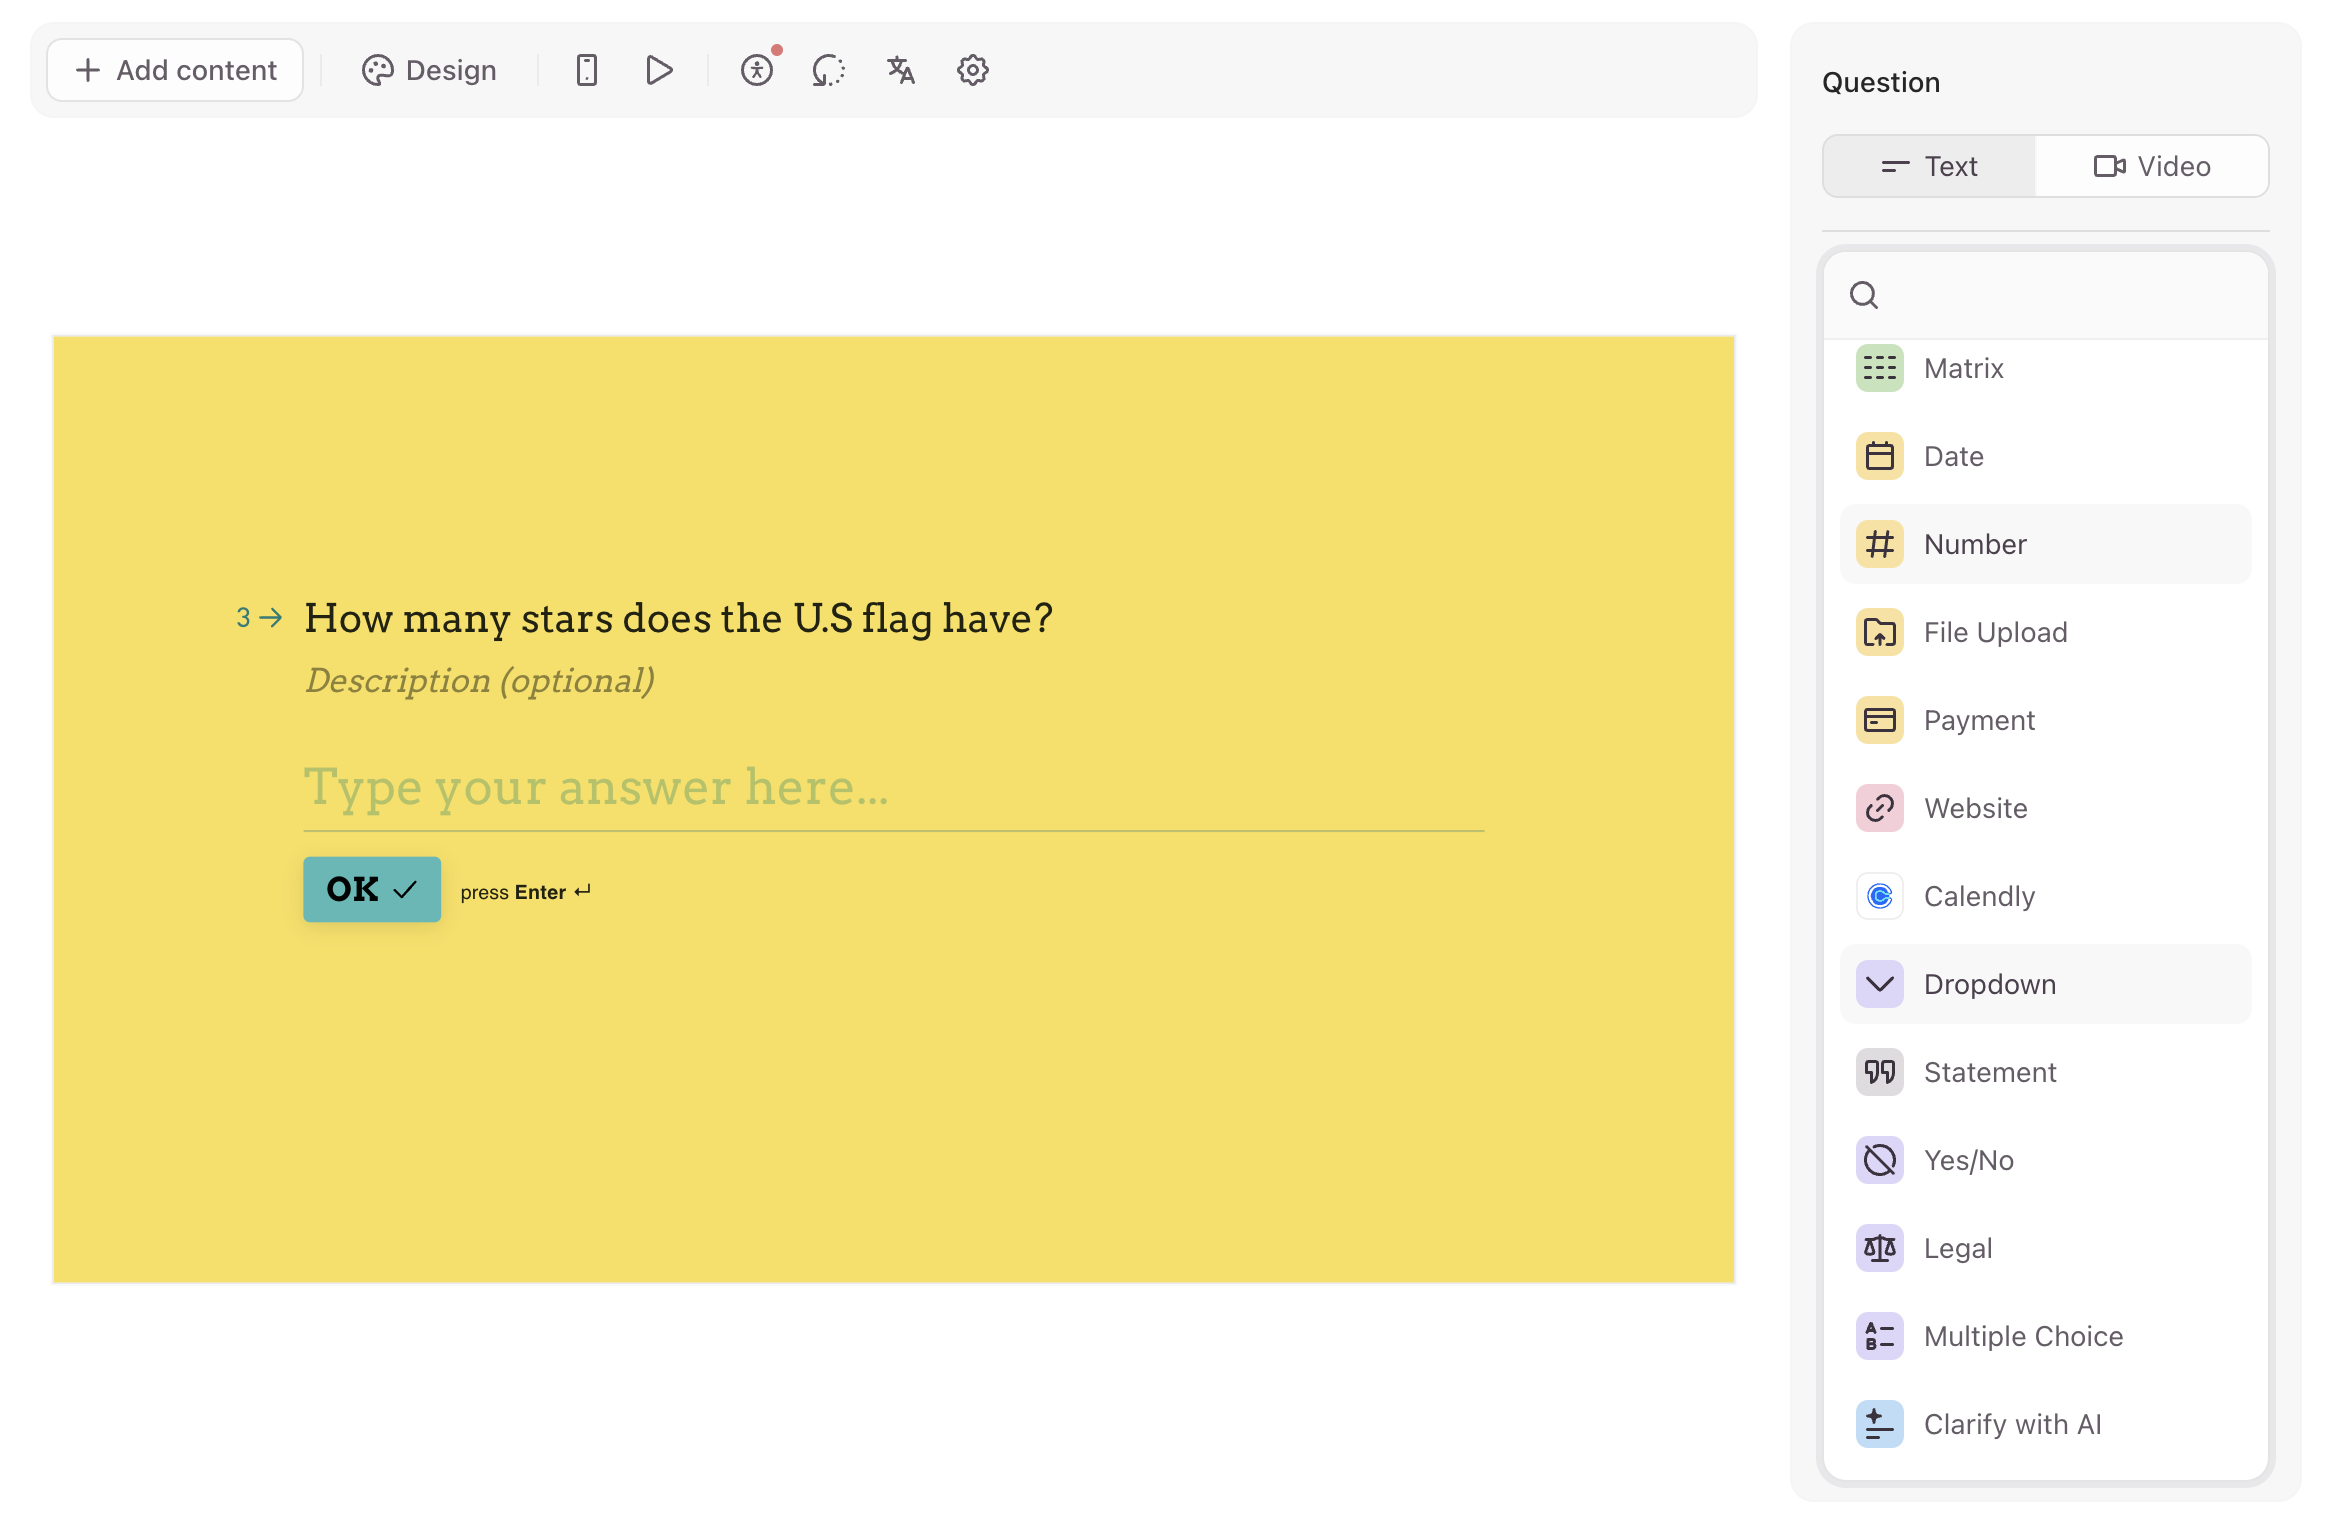Image resolution: width=2334 pixels, height=1534 pixels.
Task: Select the Matrix question type
Action: click(x=2045, y=369)
